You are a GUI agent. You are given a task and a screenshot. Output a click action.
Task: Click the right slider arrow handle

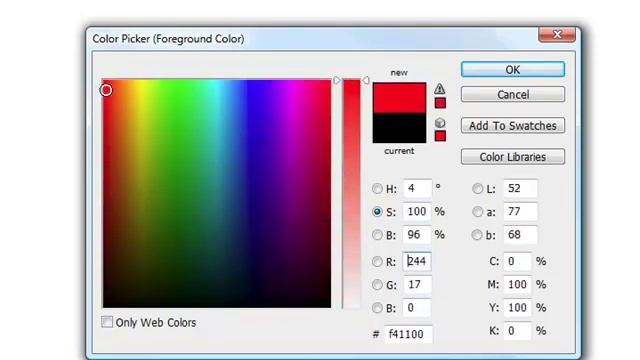pos(366,80)
